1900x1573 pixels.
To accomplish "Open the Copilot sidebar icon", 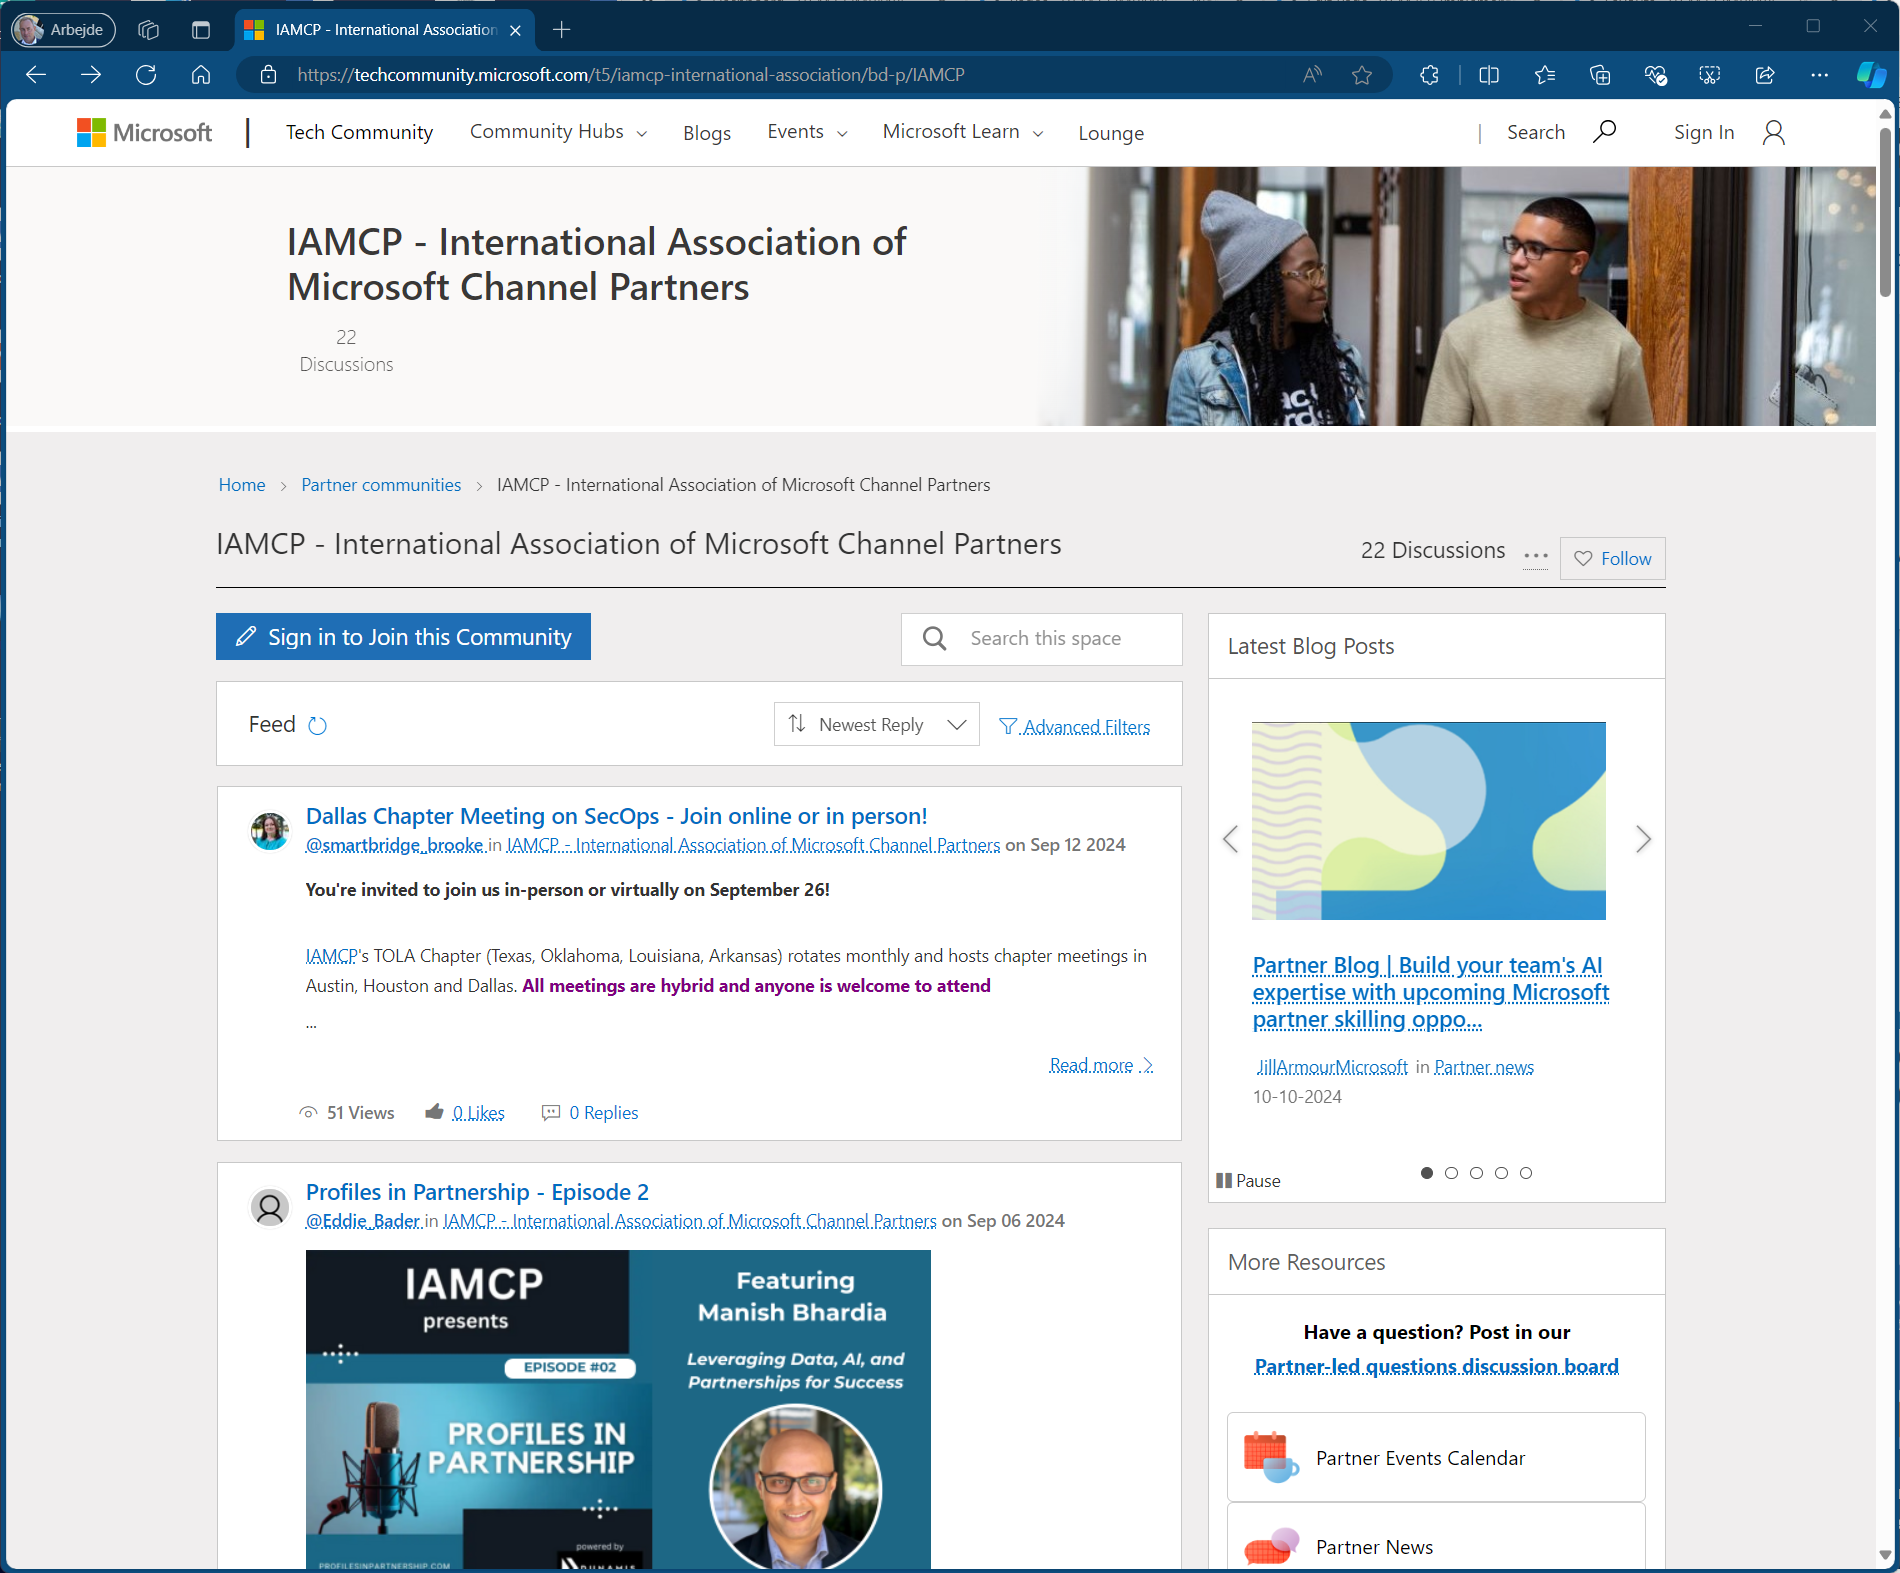I will tap(1871, 75).
